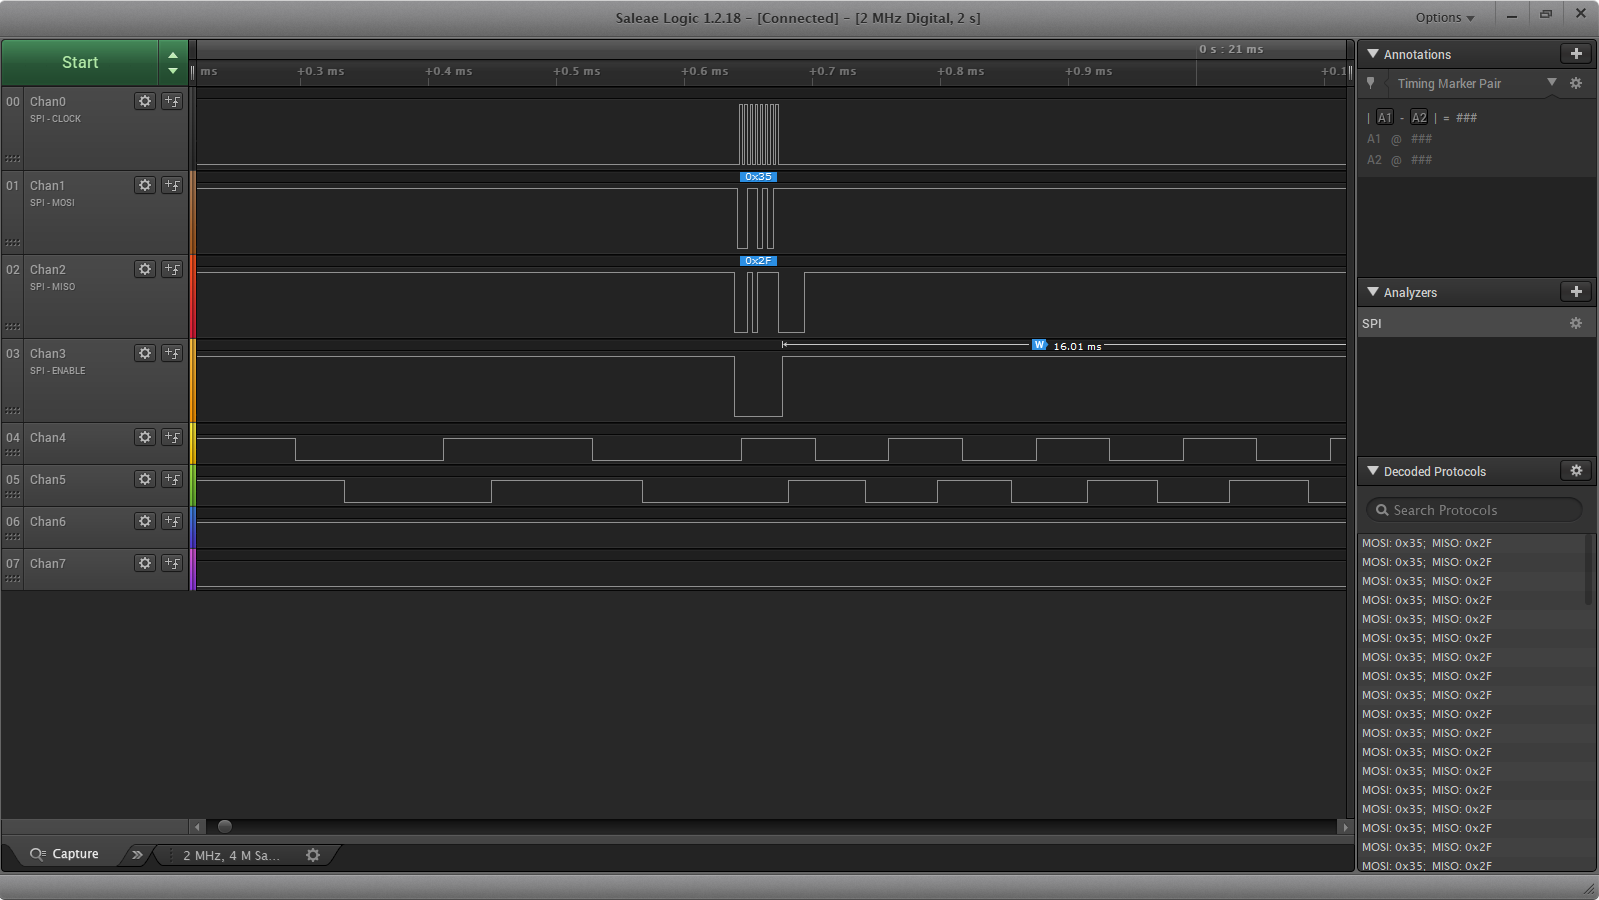Open Chan1 channel settings gear

[x=145, y=185]
